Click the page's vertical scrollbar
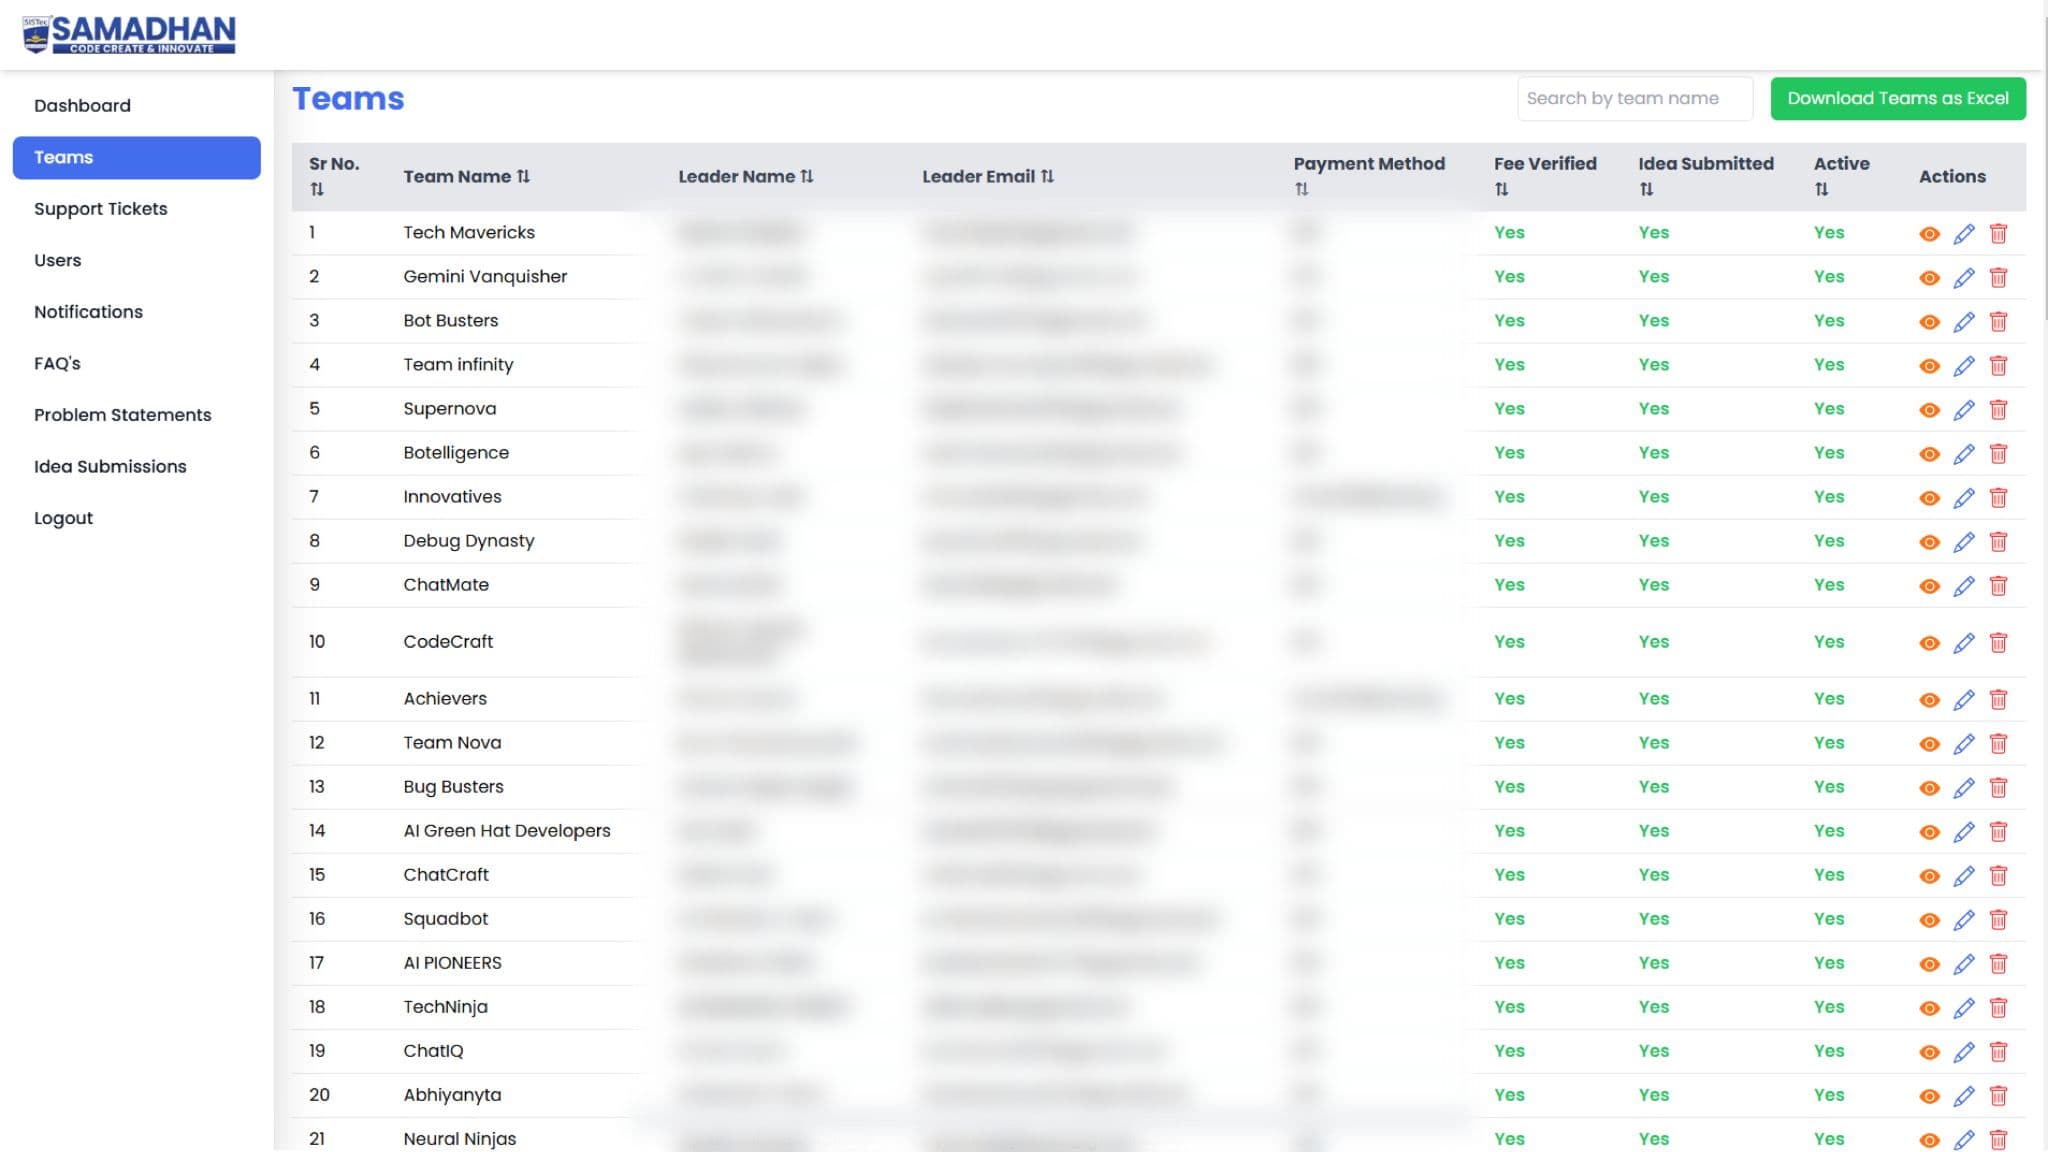2048x1152 pixels. [2045, 170]
